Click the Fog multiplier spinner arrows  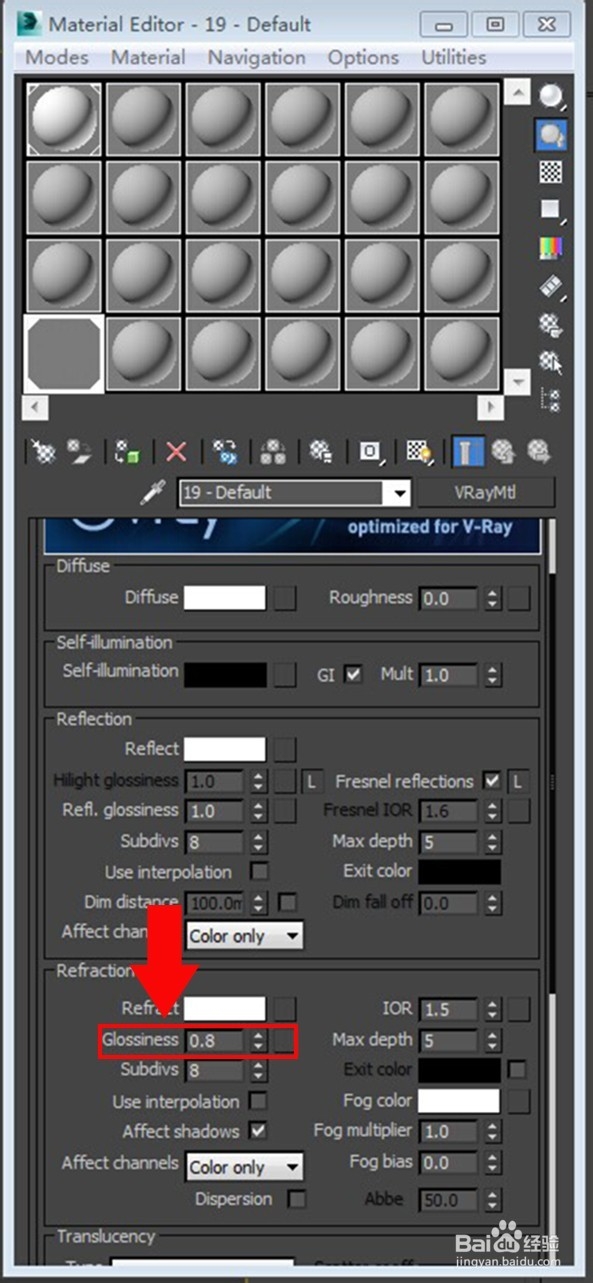point(492,1132)
